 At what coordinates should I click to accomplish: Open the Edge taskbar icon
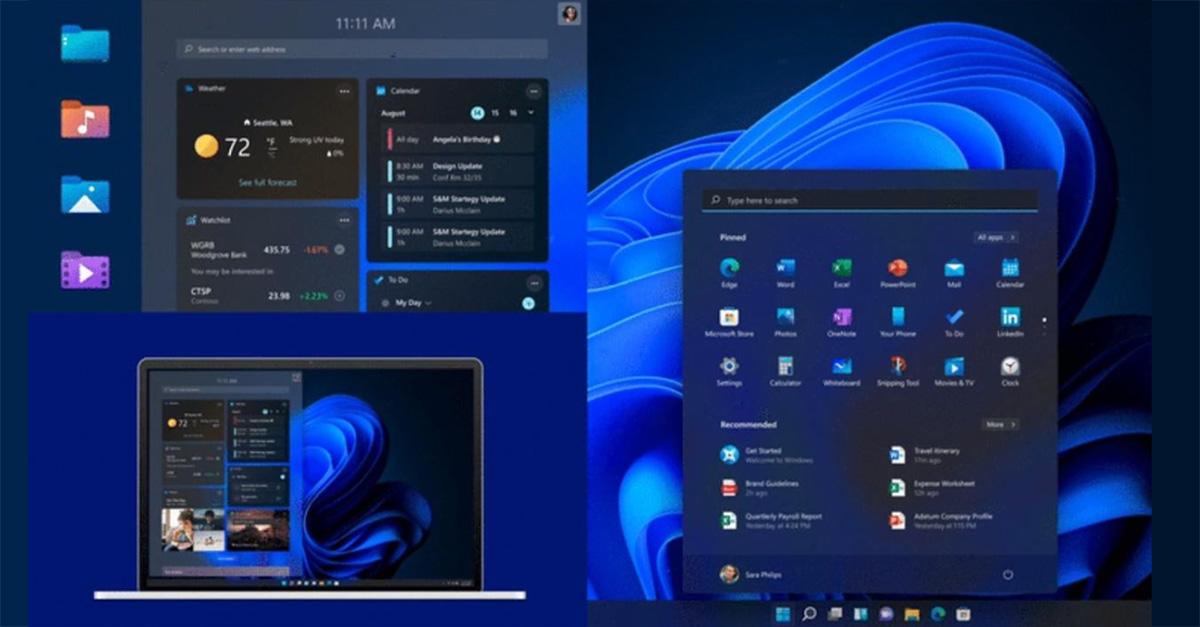[x=938, y=613]
